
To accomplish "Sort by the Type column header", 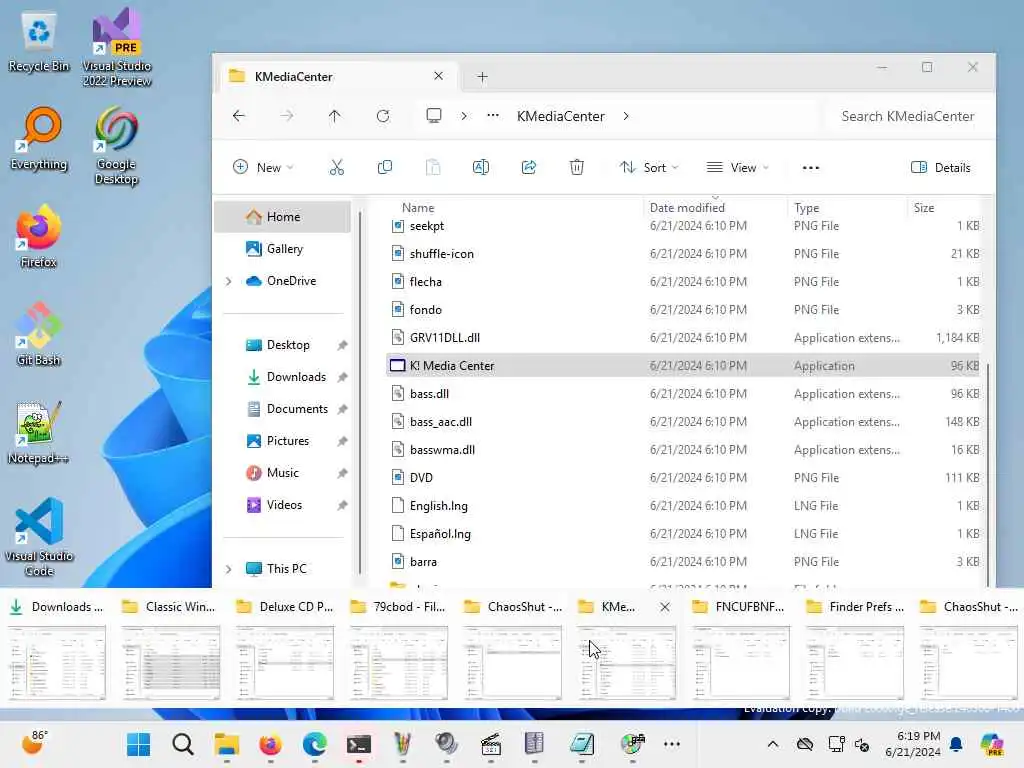I will coord(807,208).
